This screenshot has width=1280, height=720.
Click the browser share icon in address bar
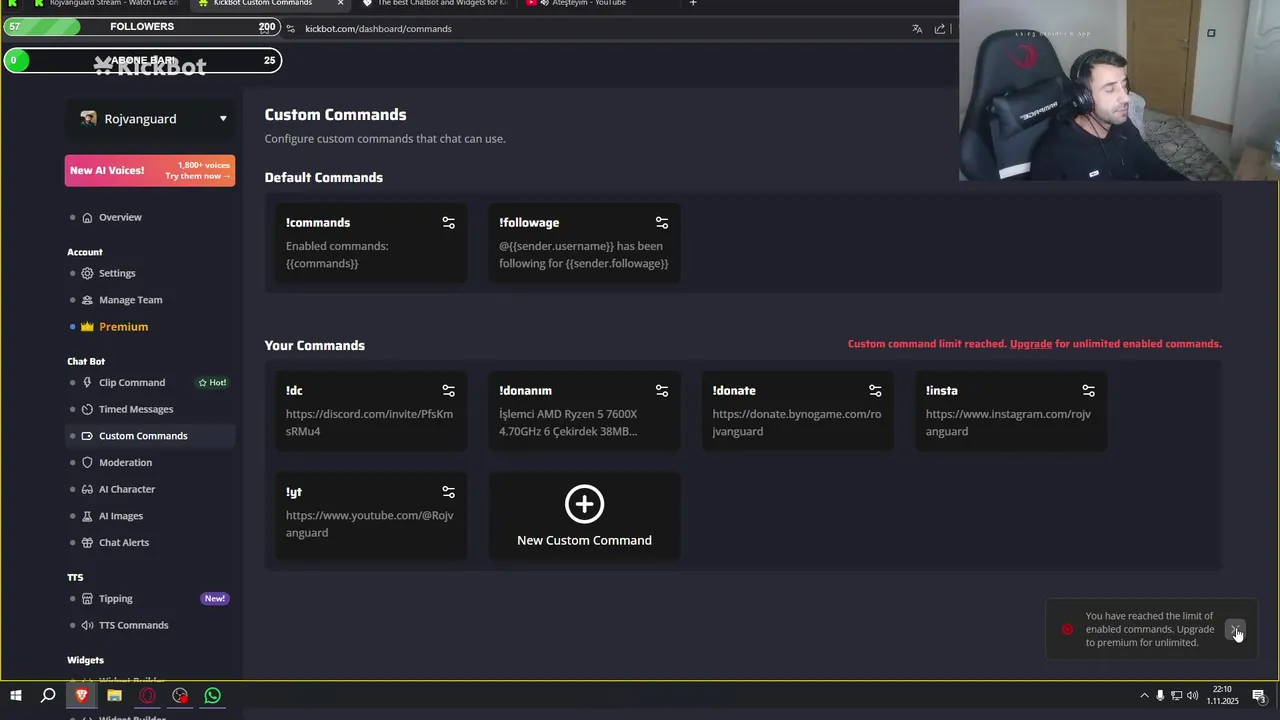click(x=940, y=29)
